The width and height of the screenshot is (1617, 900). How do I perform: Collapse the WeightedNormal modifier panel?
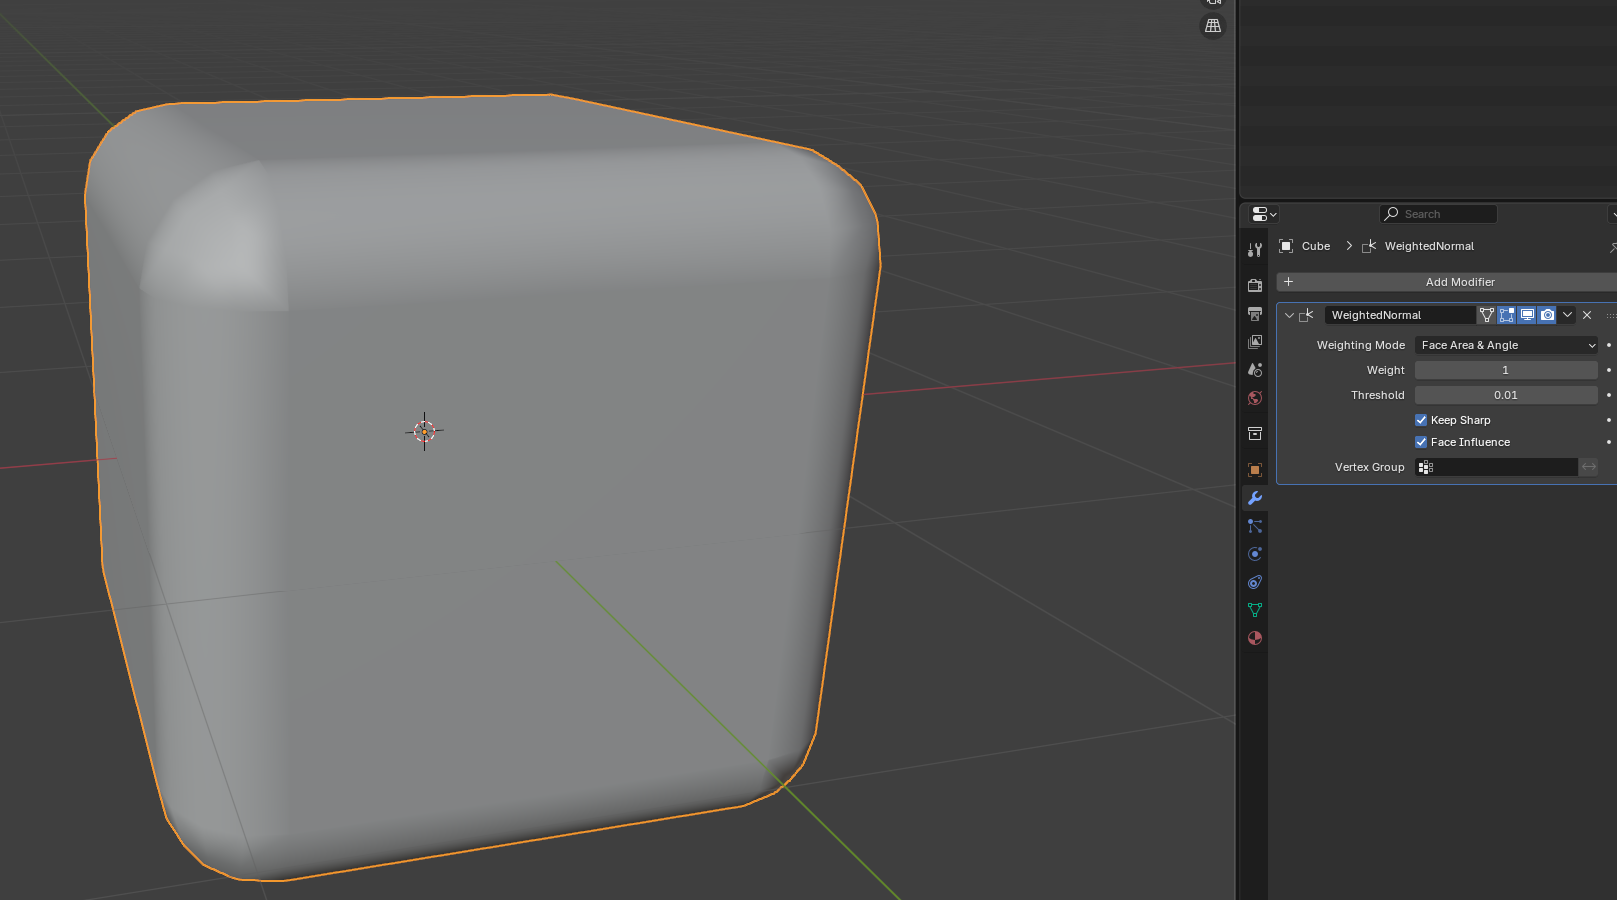(1289, 315)
